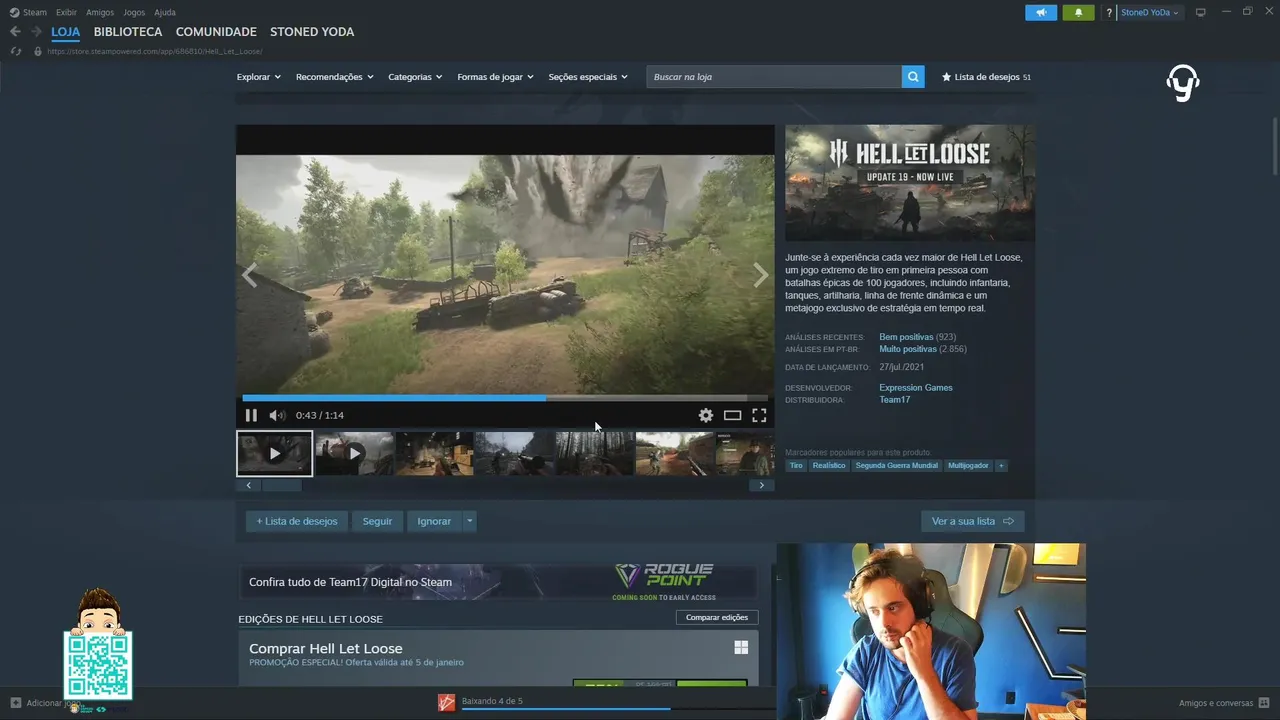Click the Realístico tag
Screen dimensions: 1280x720
829,466
